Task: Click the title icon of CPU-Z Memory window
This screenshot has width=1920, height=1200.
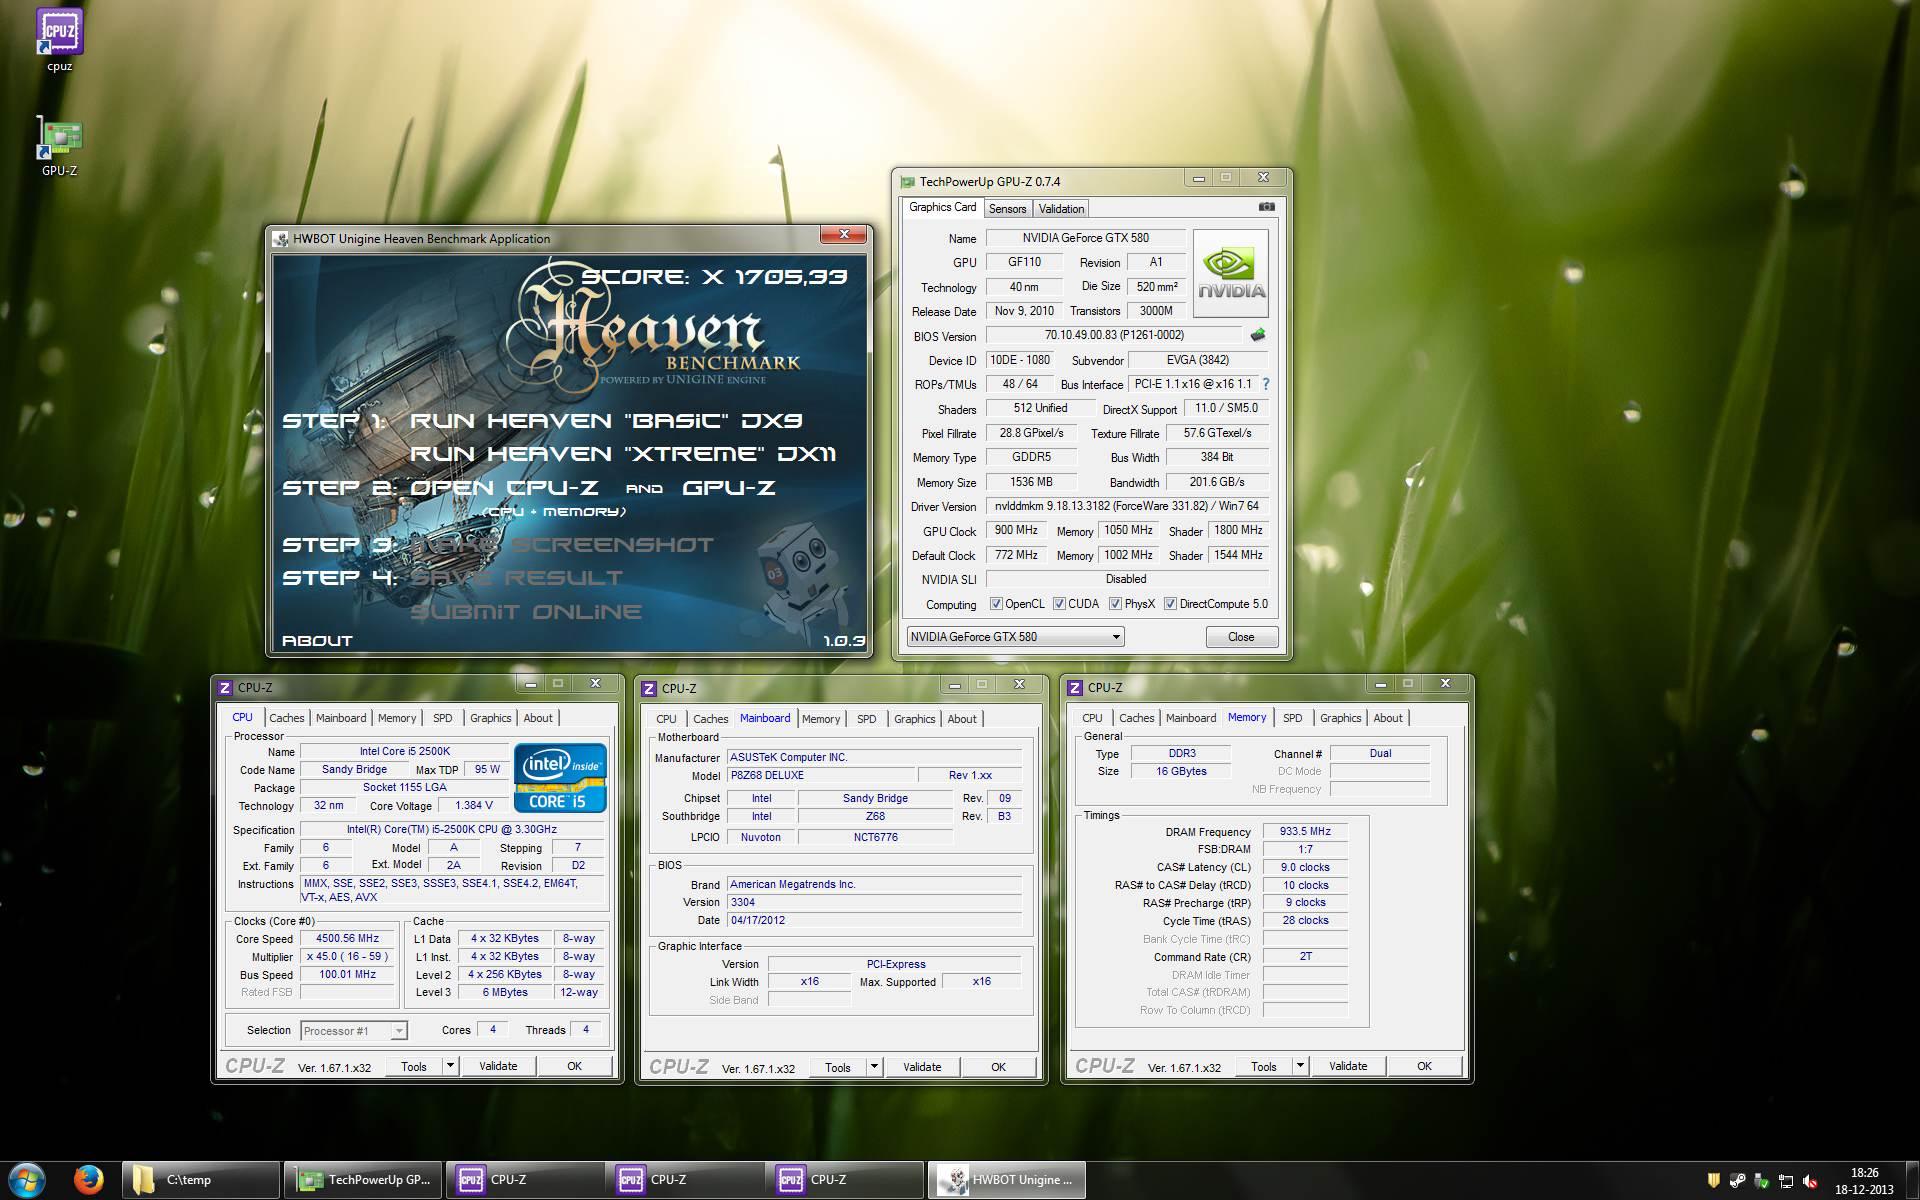Action: click(x=1075, y=688)
